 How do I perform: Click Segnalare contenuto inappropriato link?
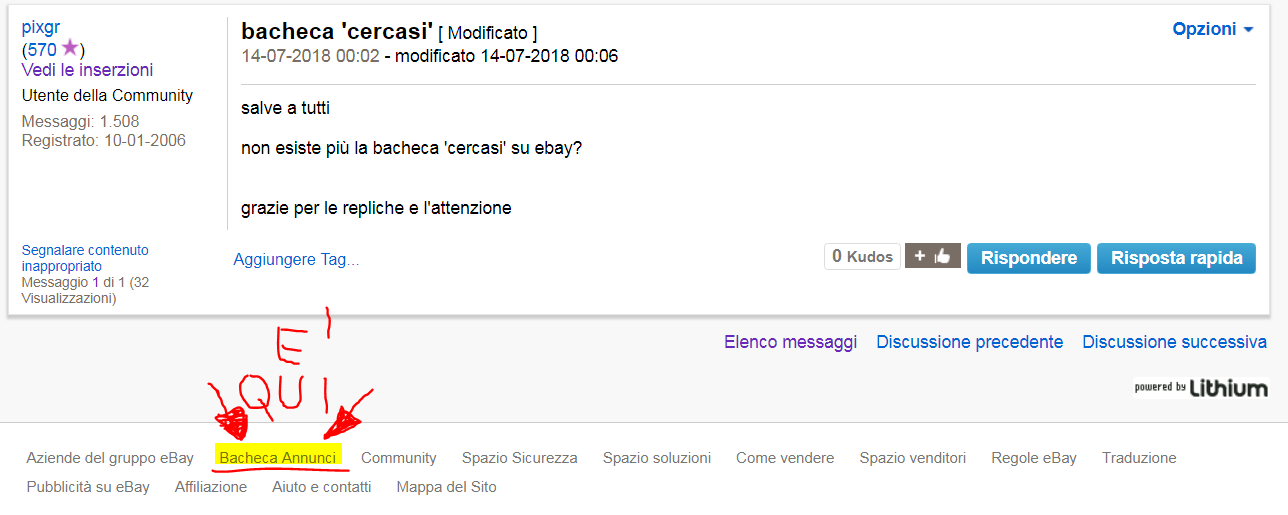(x=85, y=258)
